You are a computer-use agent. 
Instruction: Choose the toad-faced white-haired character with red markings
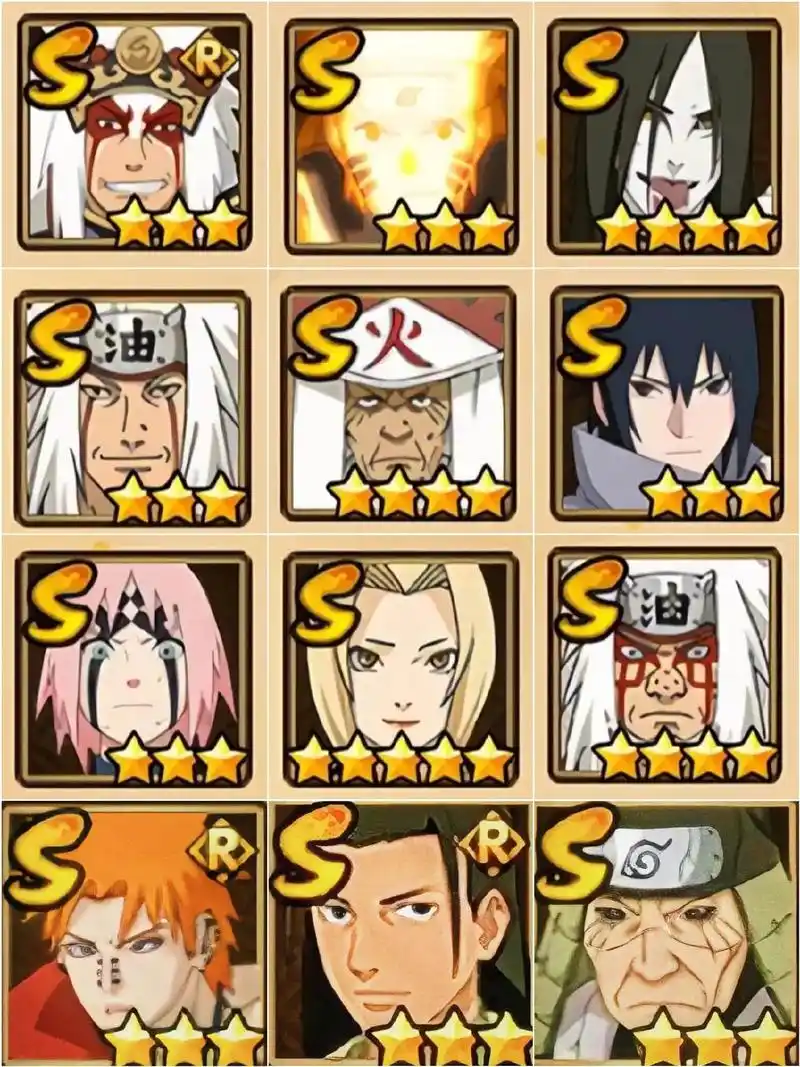(664, 666)
